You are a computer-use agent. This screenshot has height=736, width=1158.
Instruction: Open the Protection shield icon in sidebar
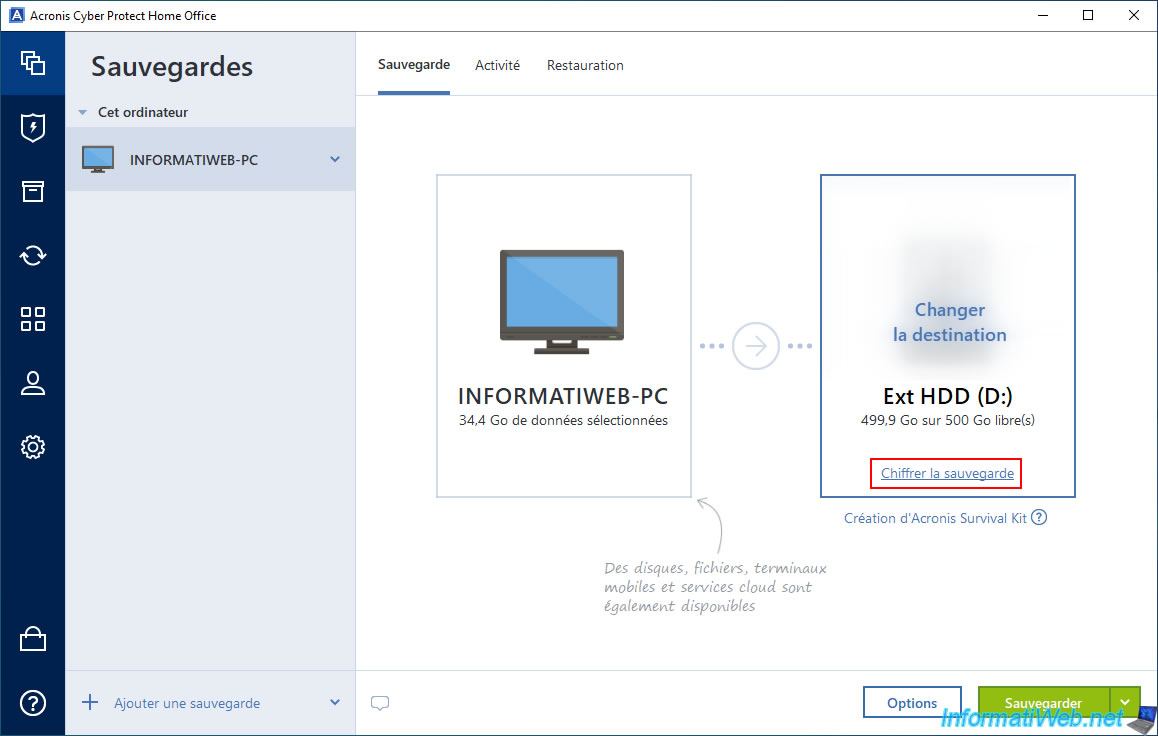pyautogui.click(x=32, y=127)
